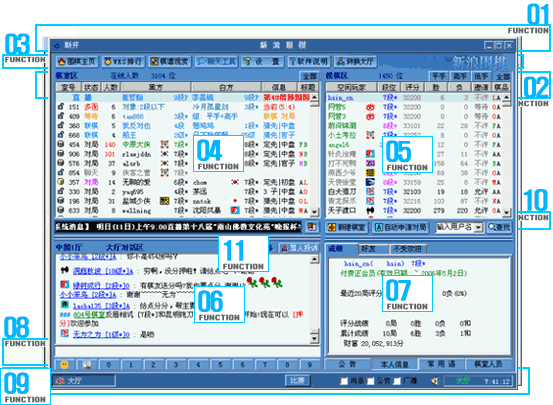Image resolution: width=553 pixels, height=405 pixels.
Task: Click the red eye icon beside 网管5
Action: click(x=370, y=107)
